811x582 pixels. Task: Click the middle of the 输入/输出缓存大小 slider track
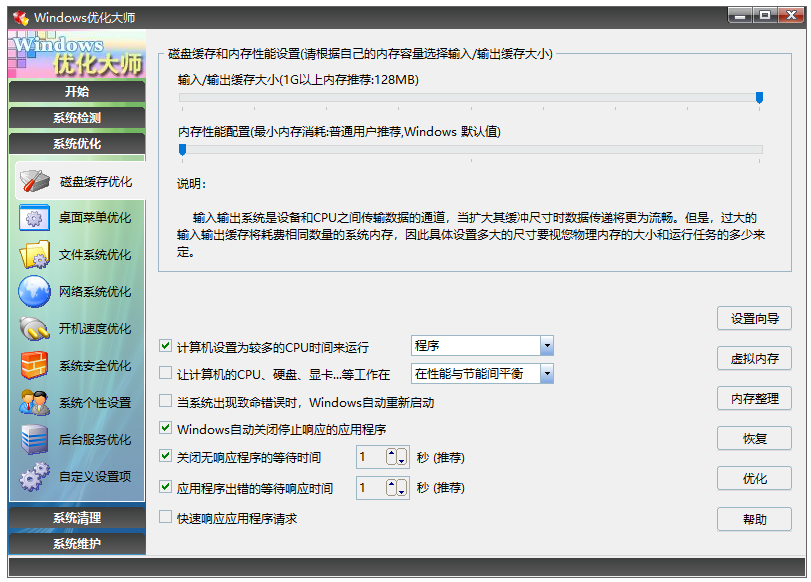[471, 97]
